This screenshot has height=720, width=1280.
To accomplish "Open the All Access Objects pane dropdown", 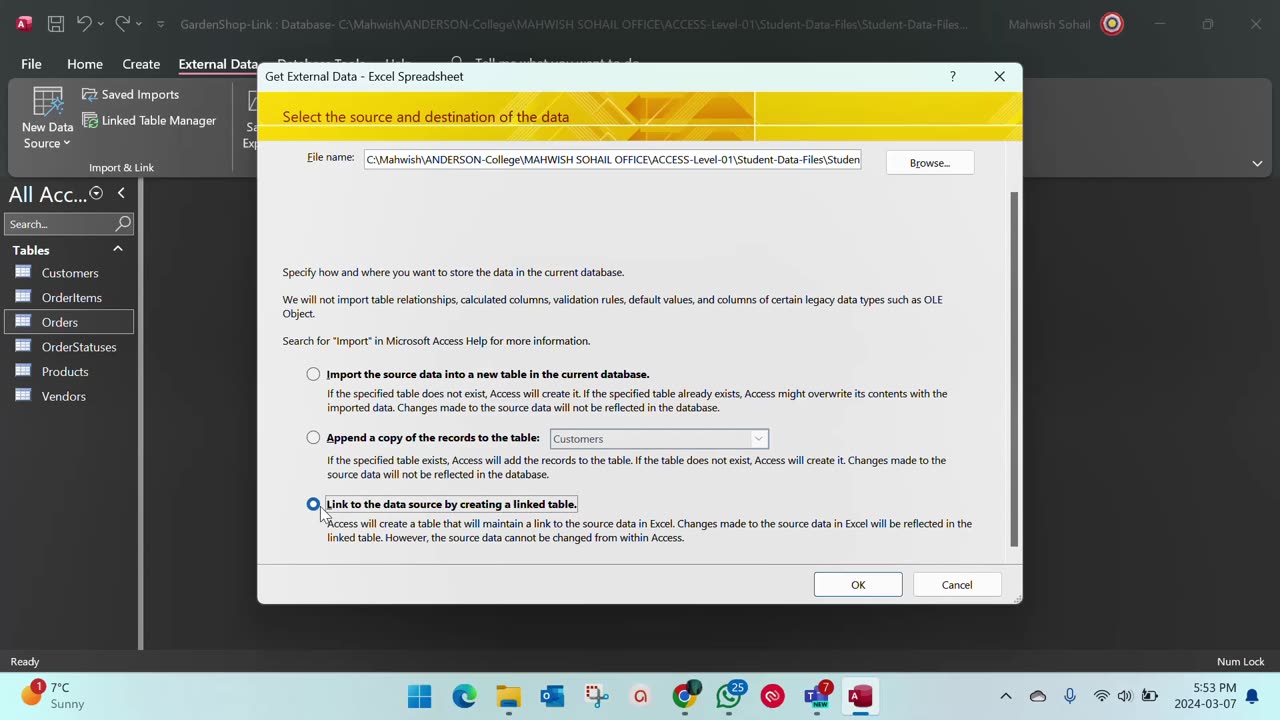I will pos(96,193).
